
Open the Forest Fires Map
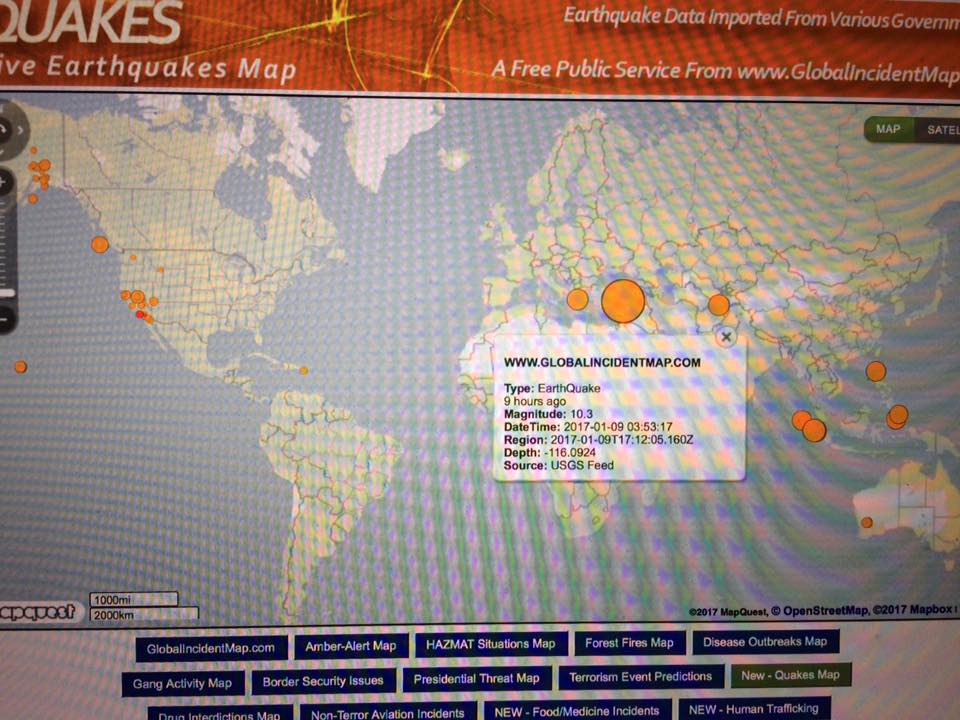point(629,643)
